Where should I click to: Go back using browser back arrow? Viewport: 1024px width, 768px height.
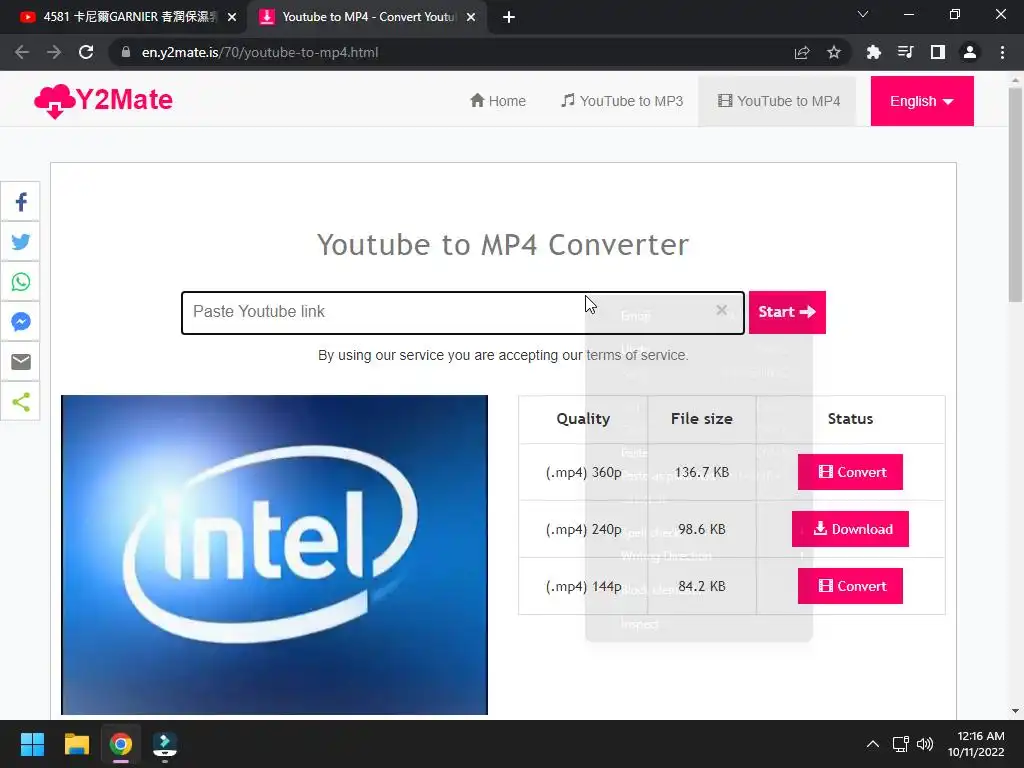pos(22,52)
